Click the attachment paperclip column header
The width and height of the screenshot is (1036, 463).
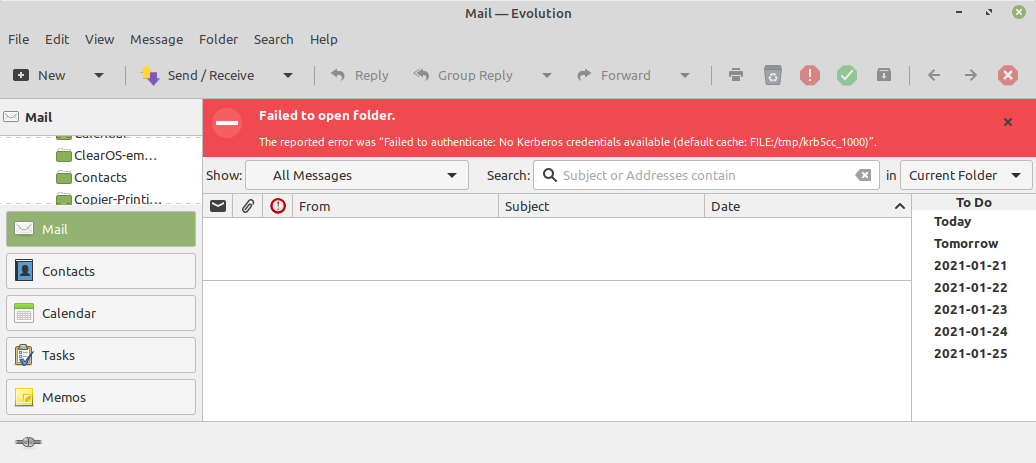click(248, 206)
